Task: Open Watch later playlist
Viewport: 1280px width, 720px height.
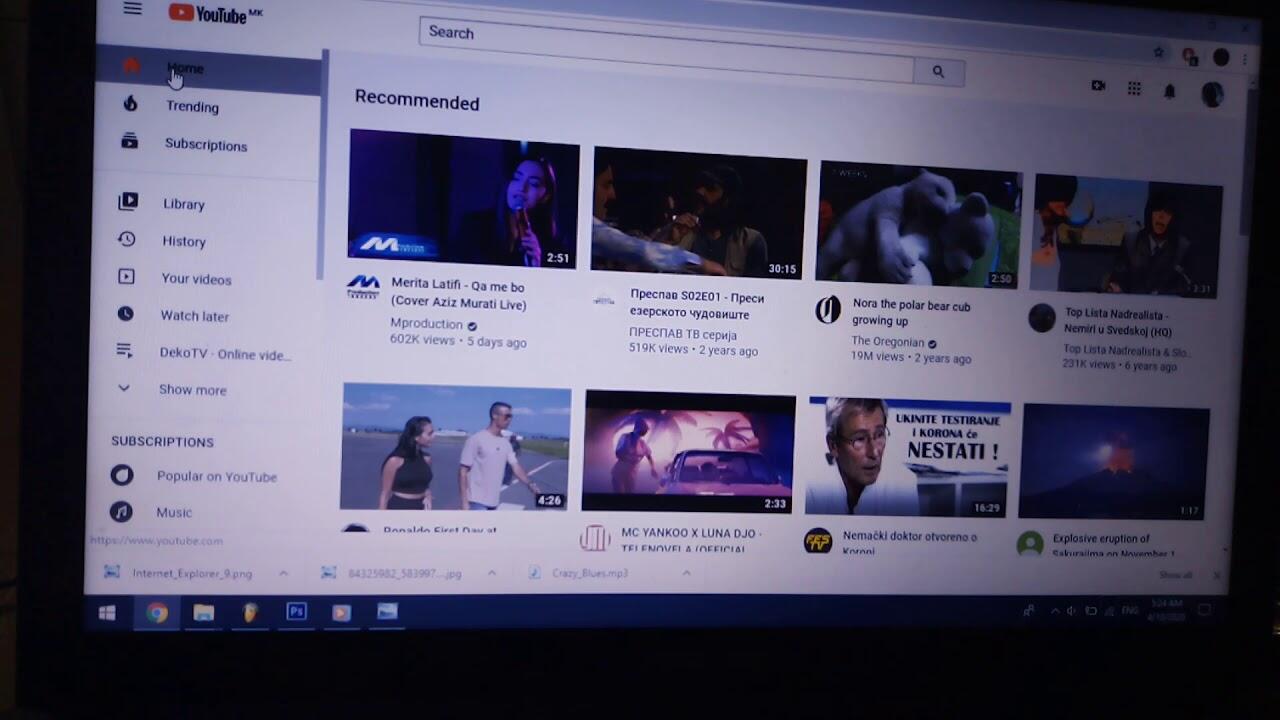Action: click(x=194, y=316)
